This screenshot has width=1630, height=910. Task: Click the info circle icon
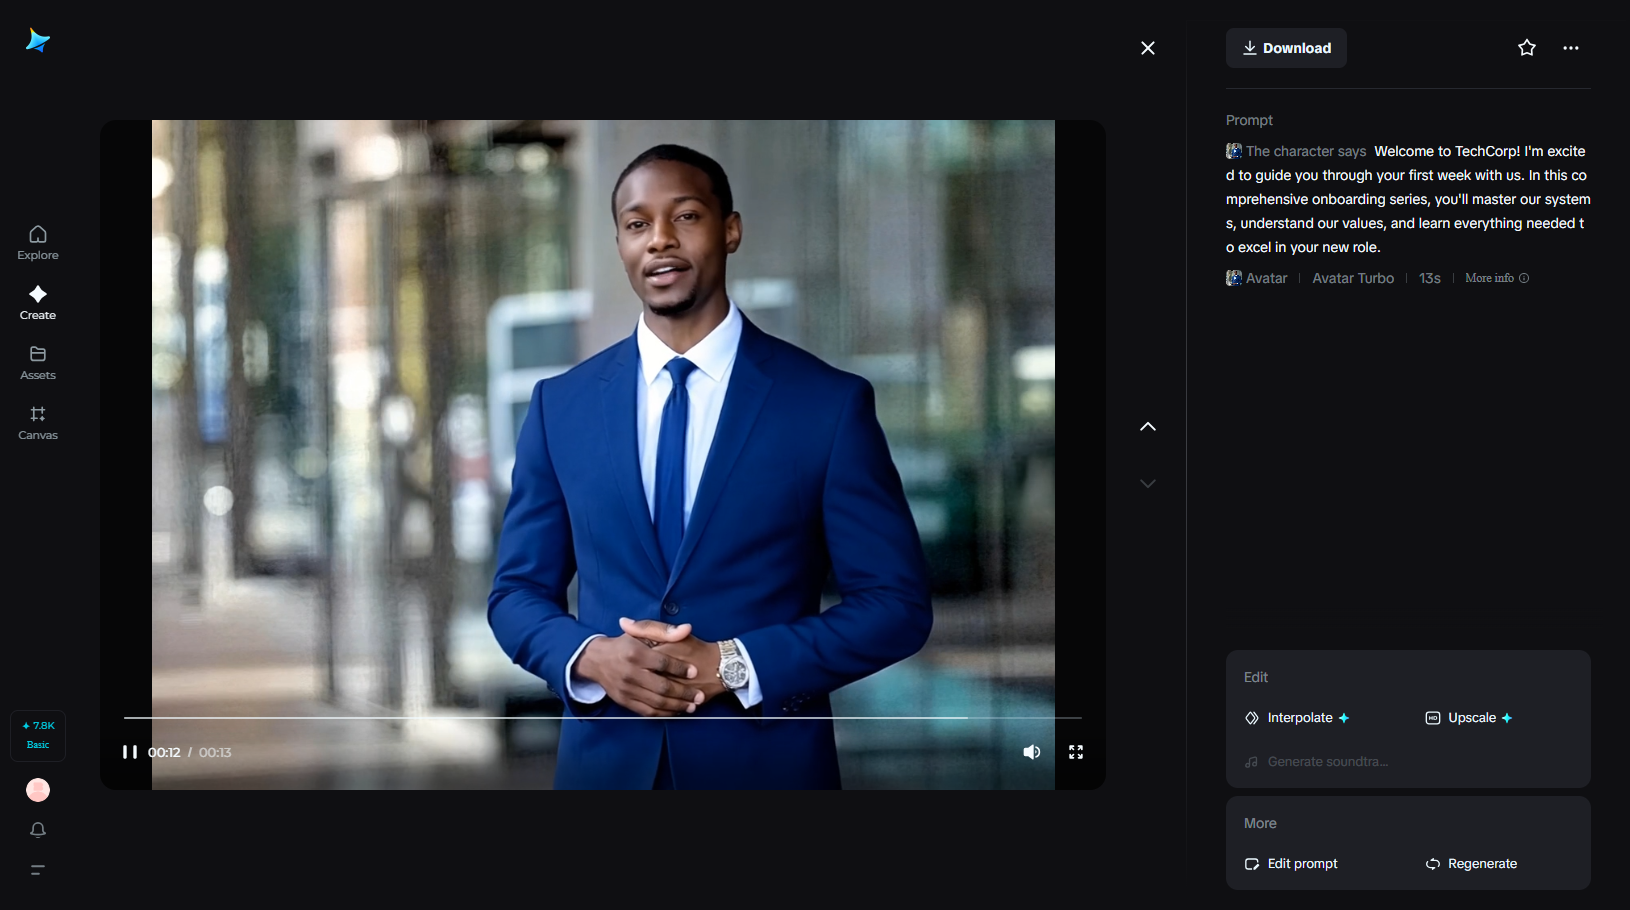[1524, 278]
